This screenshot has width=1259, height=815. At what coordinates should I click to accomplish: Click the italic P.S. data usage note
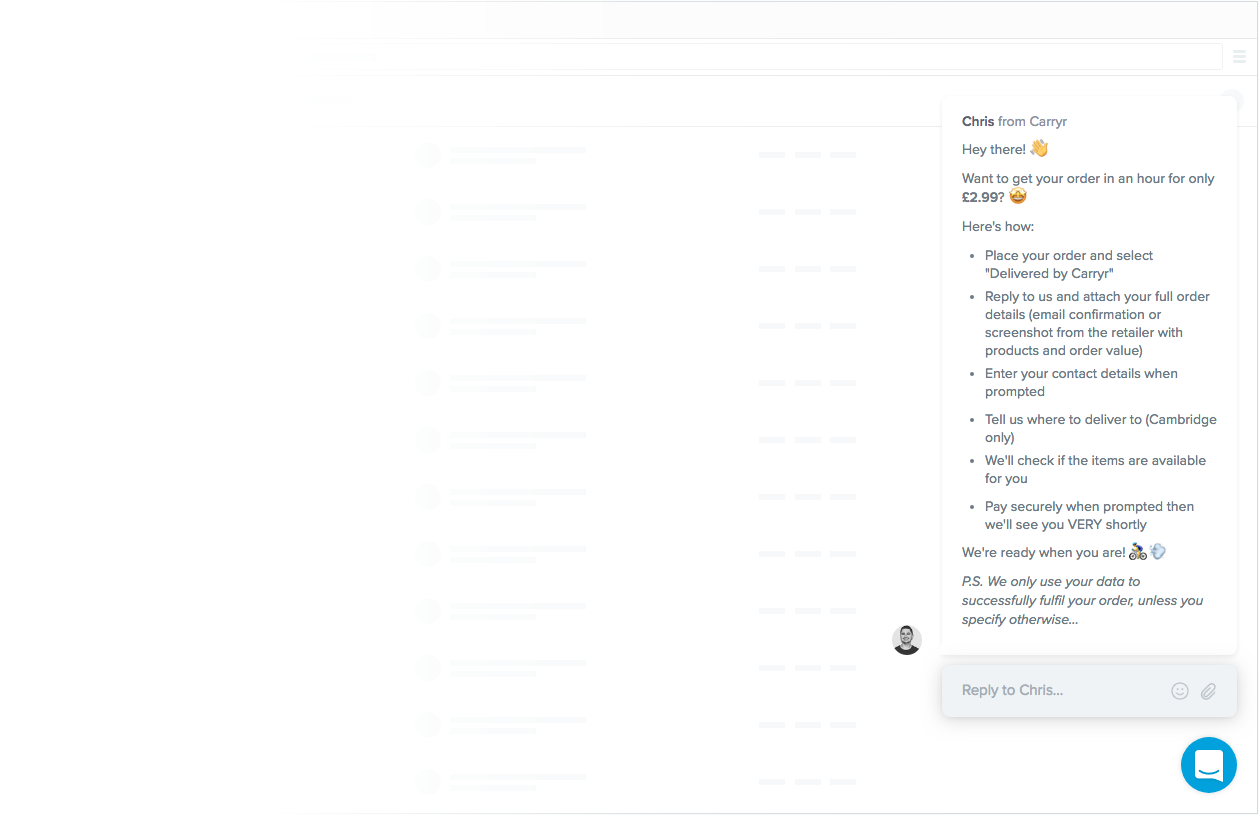pyautogui.click(x=1082, y=600)
